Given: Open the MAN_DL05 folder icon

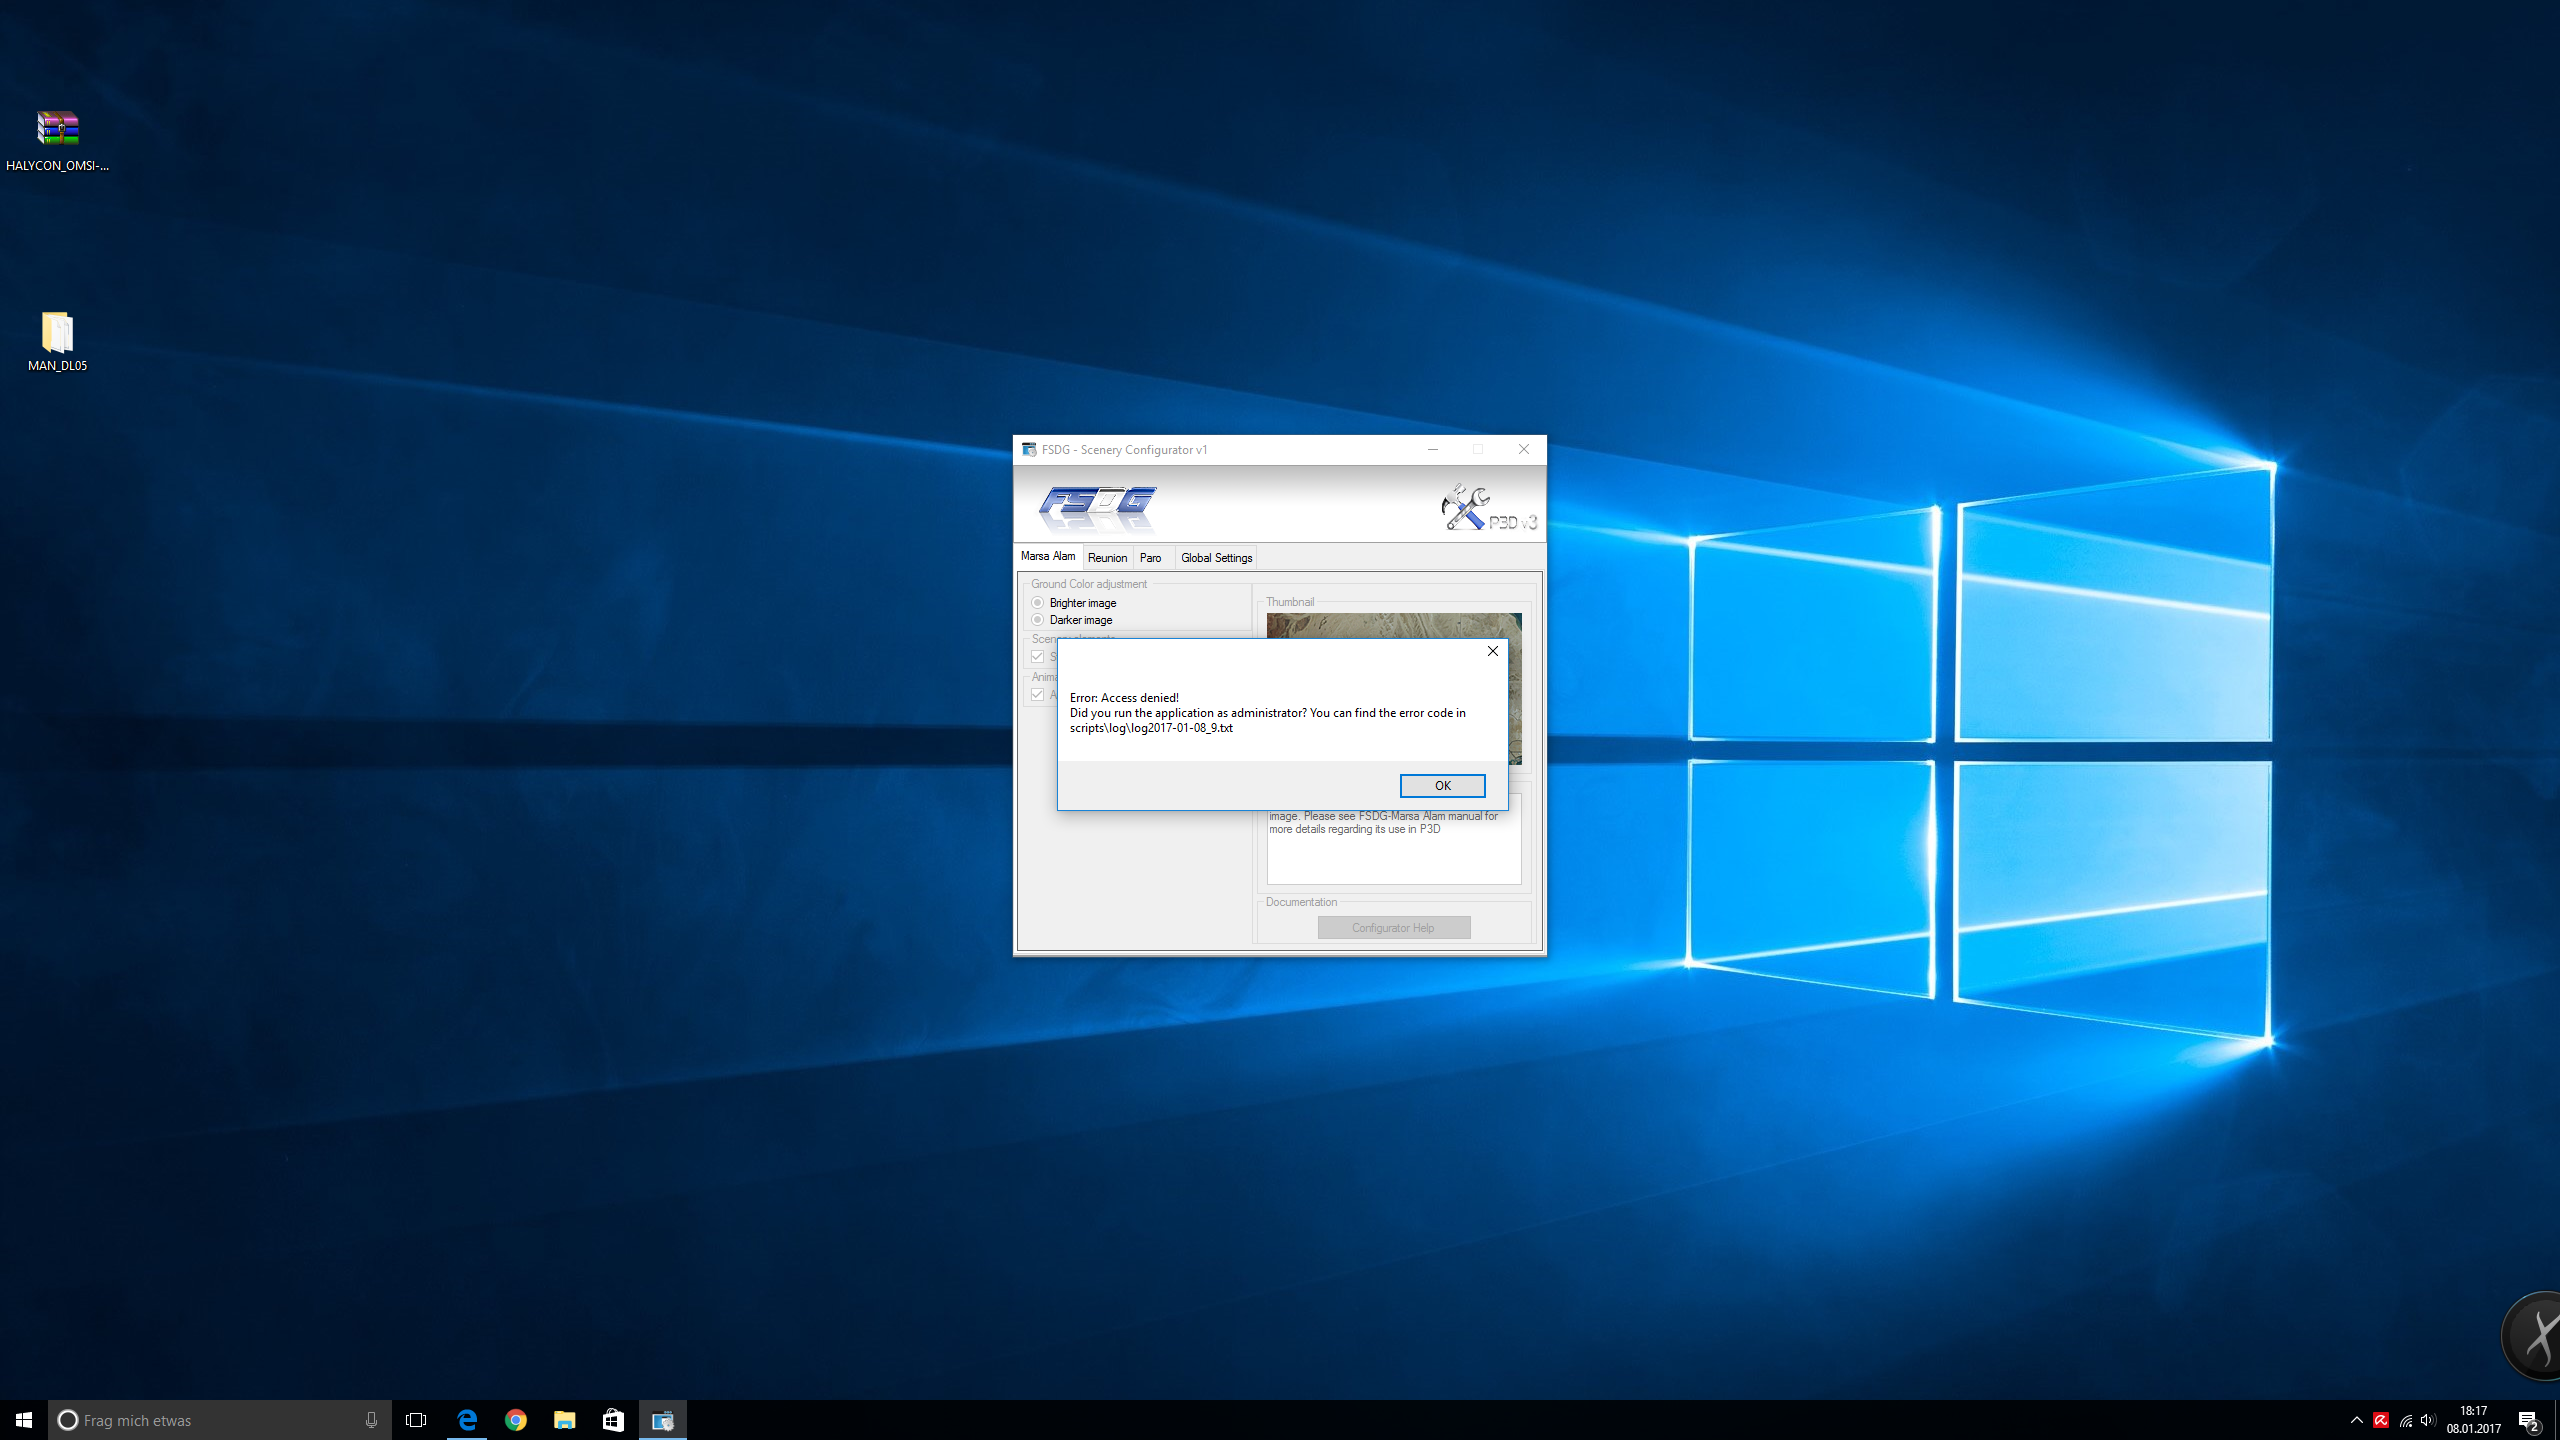Looking at the screenshot, I should point(58,333).
